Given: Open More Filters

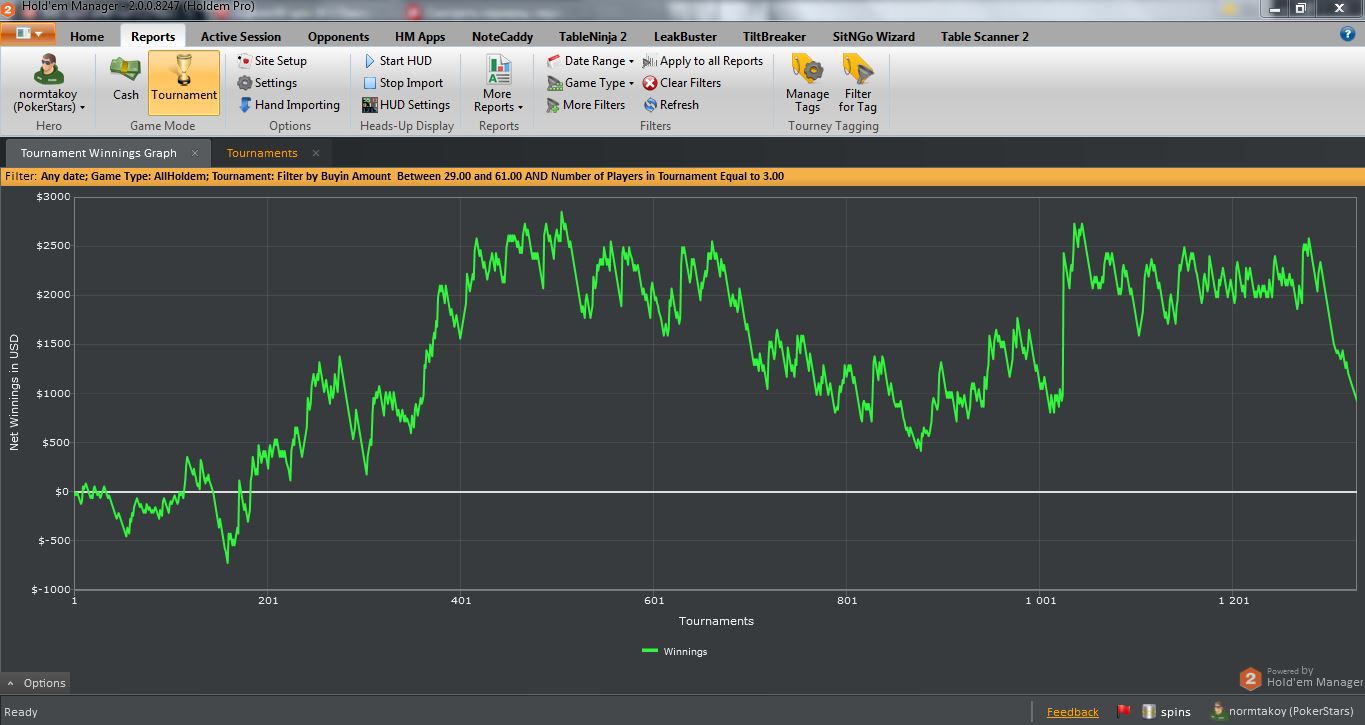Looking at the screenshot, I should coord(586,105).
